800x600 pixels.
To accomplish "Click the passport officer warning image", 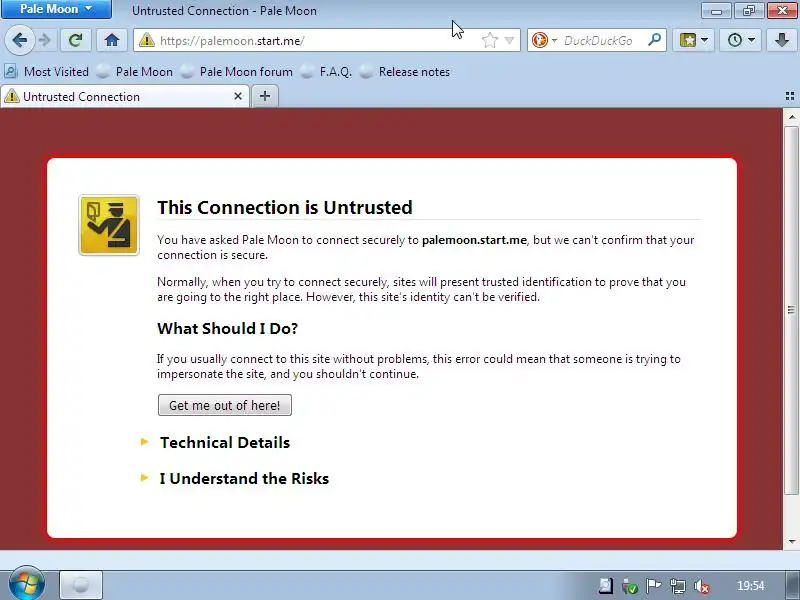I will click(109, 225).
